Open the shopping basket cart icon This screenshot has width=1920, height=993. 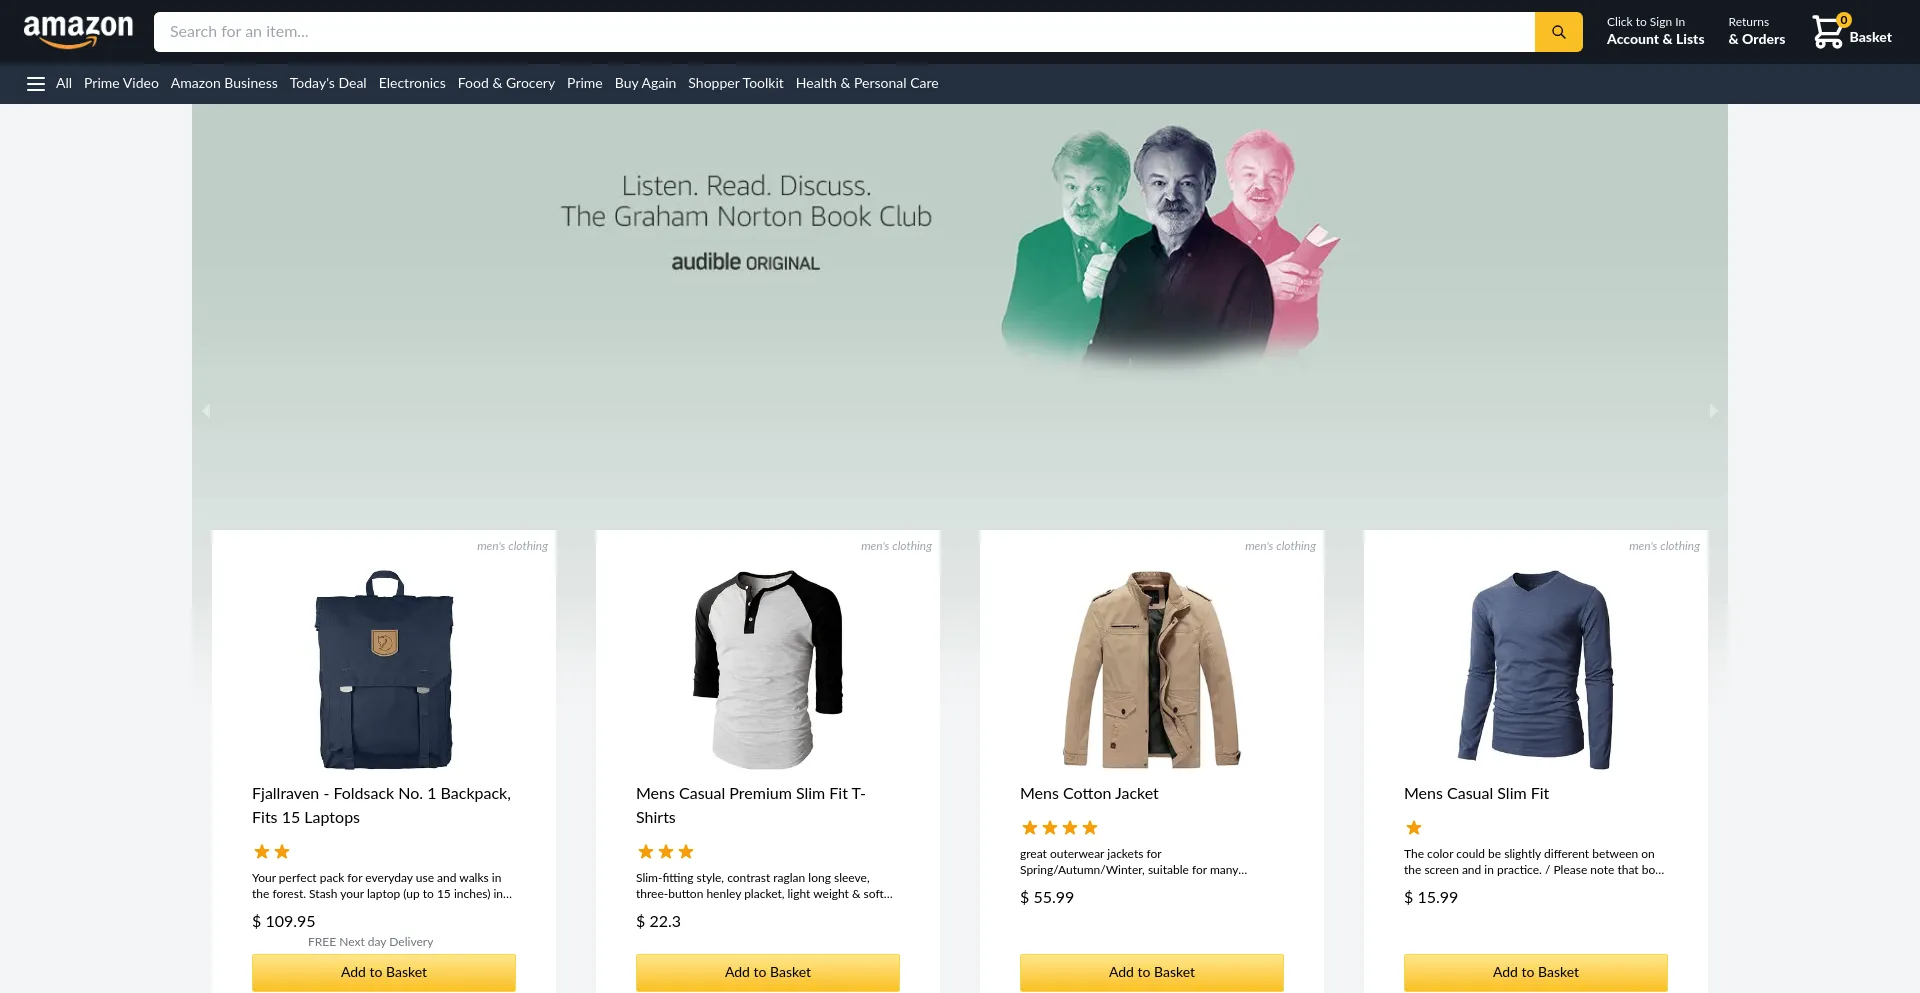tap(1828, 32)
